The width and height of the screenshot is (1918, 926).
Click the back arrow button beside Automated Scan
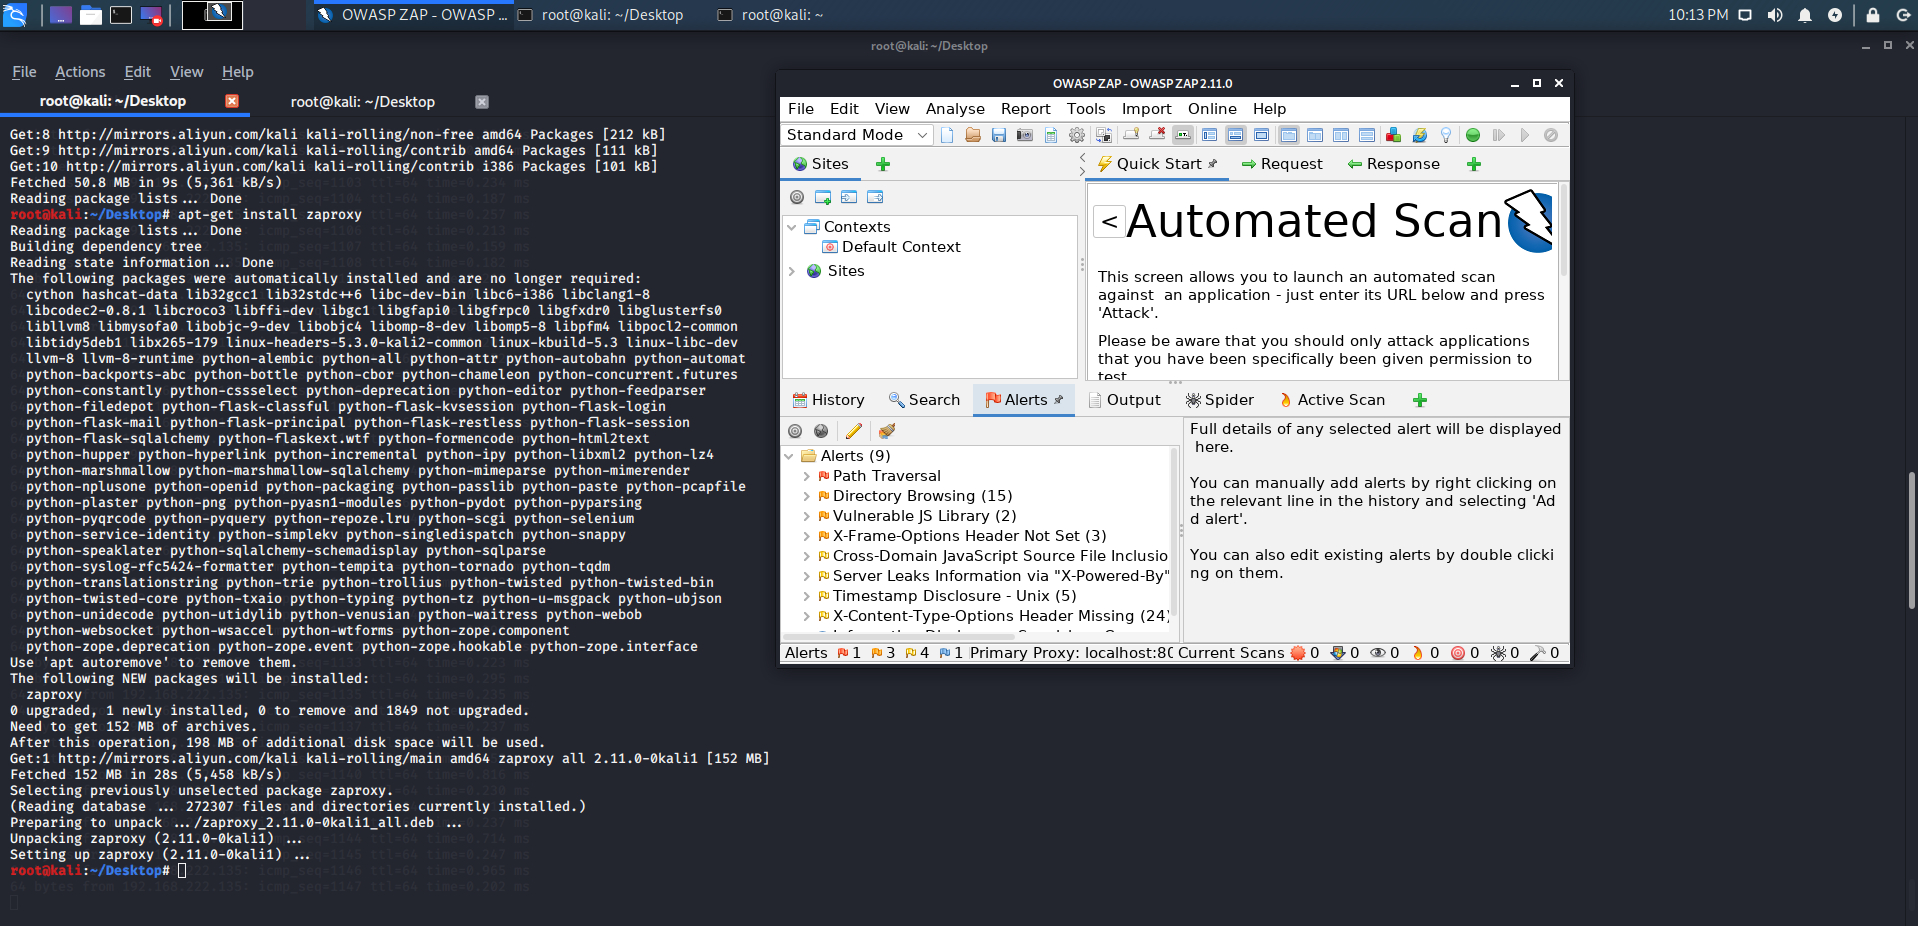1109,220
